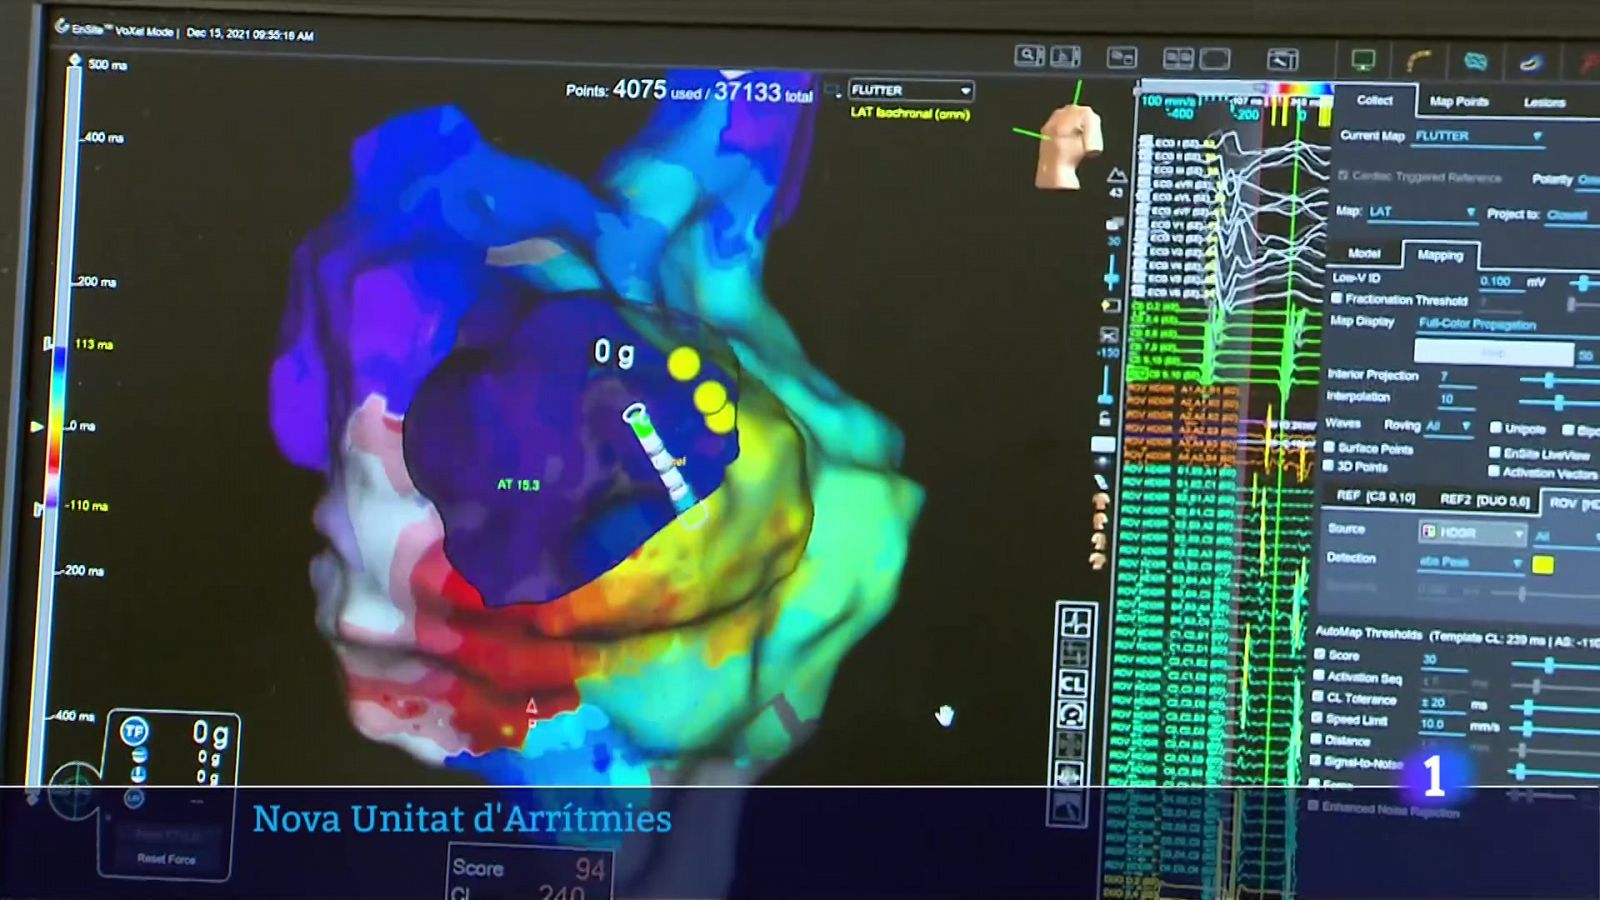
Task: Select the orange catheter icon in toolbar
Action: click(1418, 62)
